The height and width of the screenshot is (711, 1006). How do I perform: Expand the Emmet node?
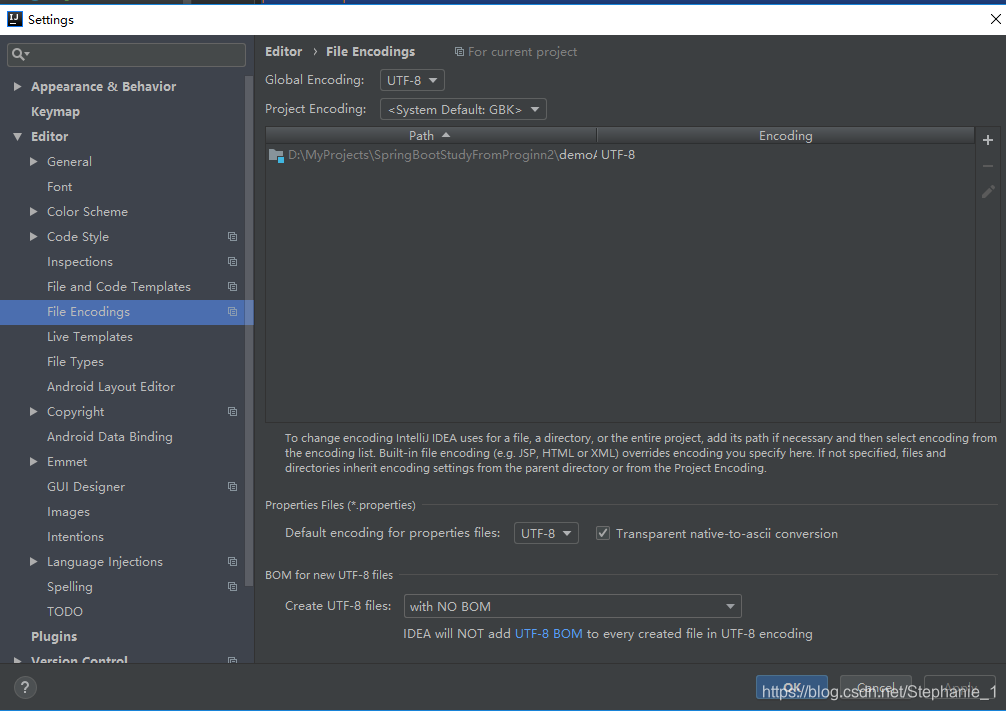(33, 461)
